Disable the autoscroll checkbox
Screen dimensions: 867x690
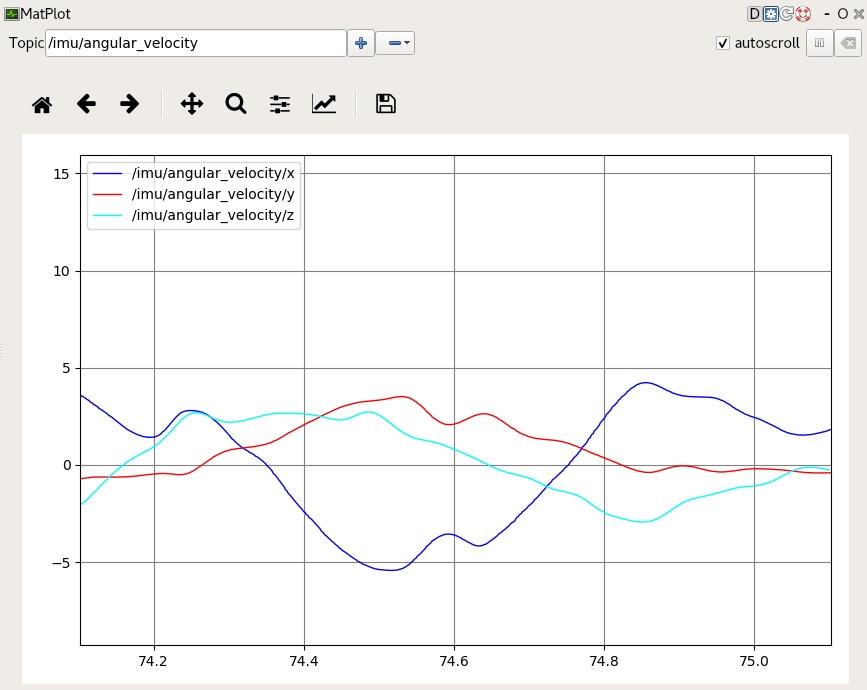tap(723, 43)
